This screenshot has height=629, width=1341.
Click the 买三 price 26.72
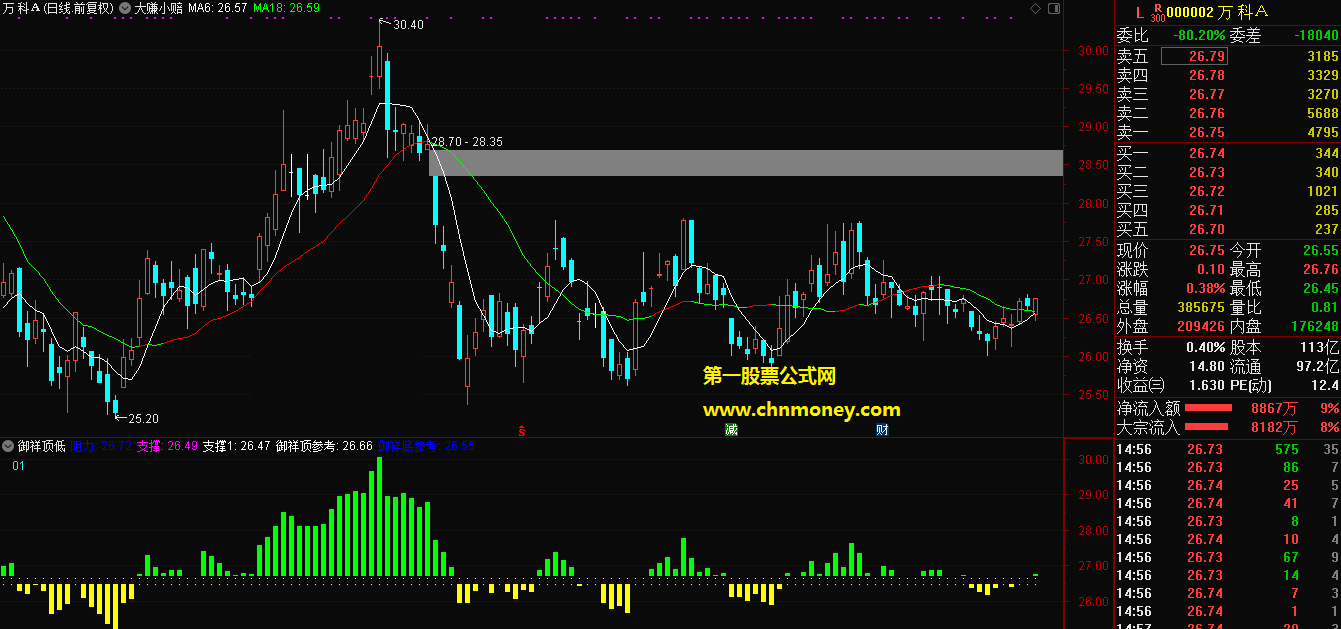(1206, 191)
